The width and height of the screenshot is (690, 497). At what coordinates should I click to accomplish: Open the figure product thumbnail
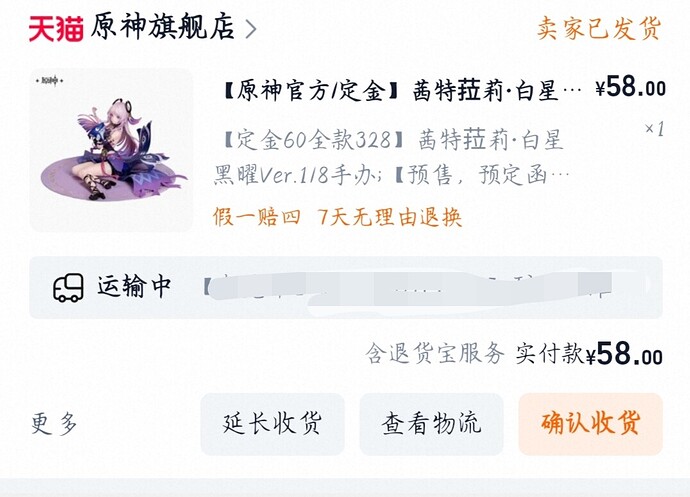point(111,150)
